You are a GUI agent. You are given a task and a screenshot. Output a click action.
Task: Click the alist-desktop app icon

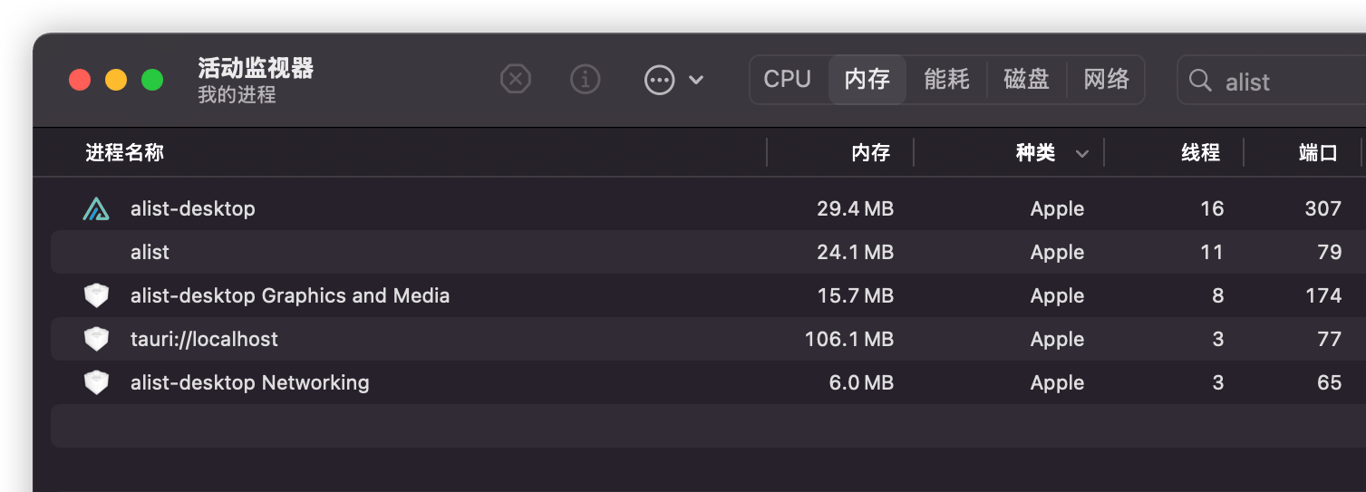[96, 209]
